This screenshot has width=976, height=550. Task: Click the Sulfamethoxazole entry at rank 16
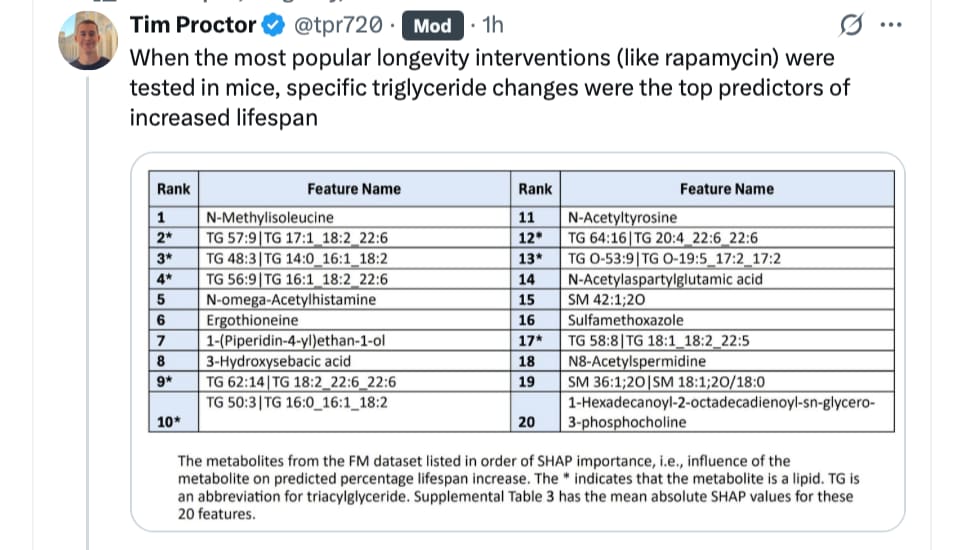click(x=626, y=320)
